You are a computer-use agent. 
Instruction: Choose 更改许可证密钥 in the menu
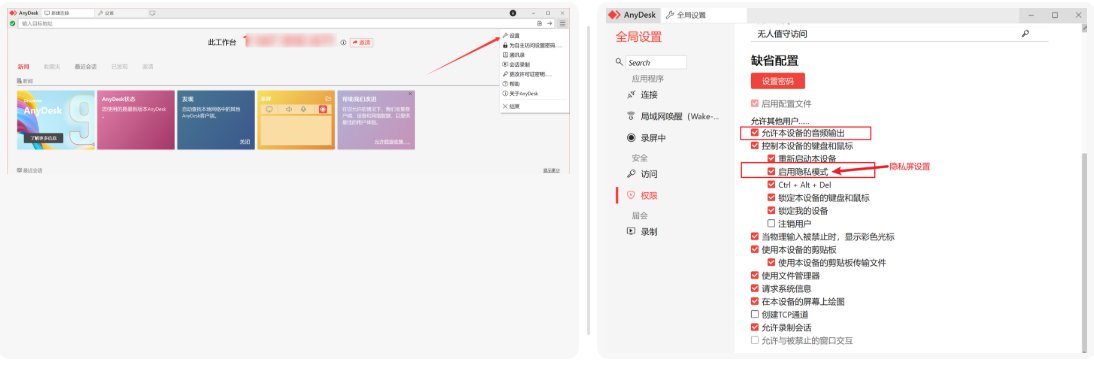coord(534,74)
